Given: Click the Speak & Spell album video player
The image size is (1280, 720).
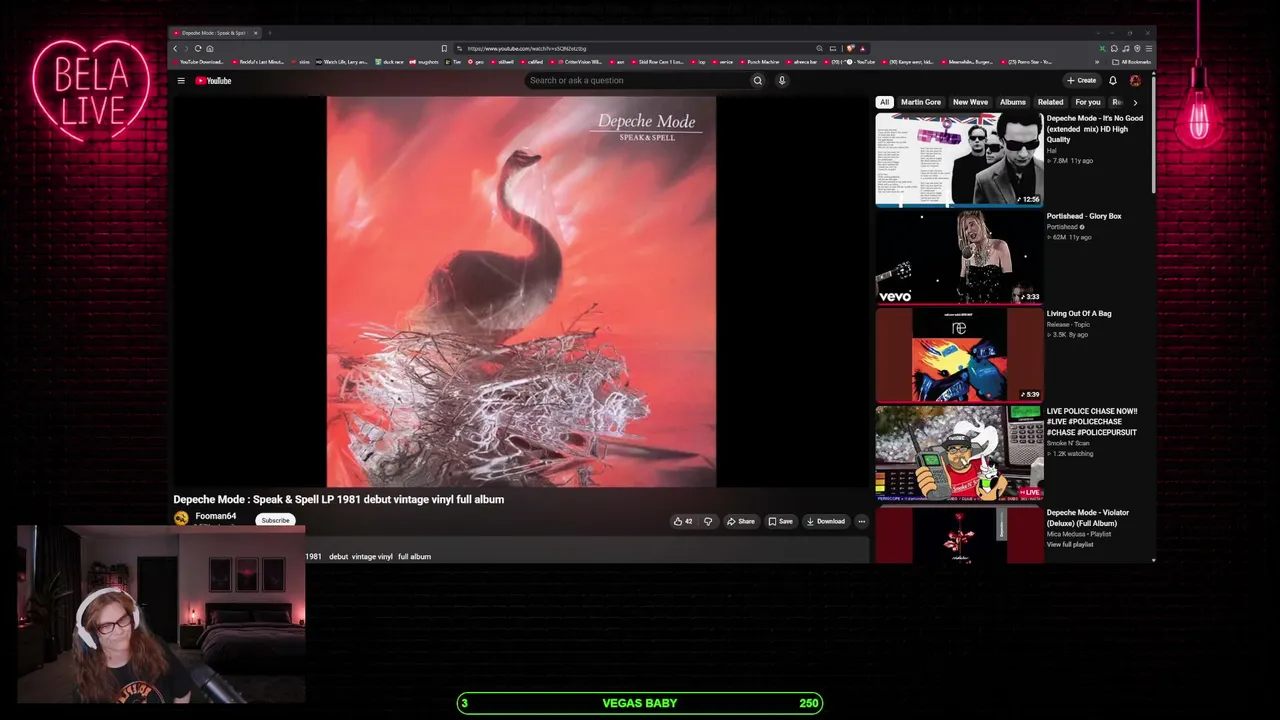Looking at the screenshot, I should [x=521, y=291].
